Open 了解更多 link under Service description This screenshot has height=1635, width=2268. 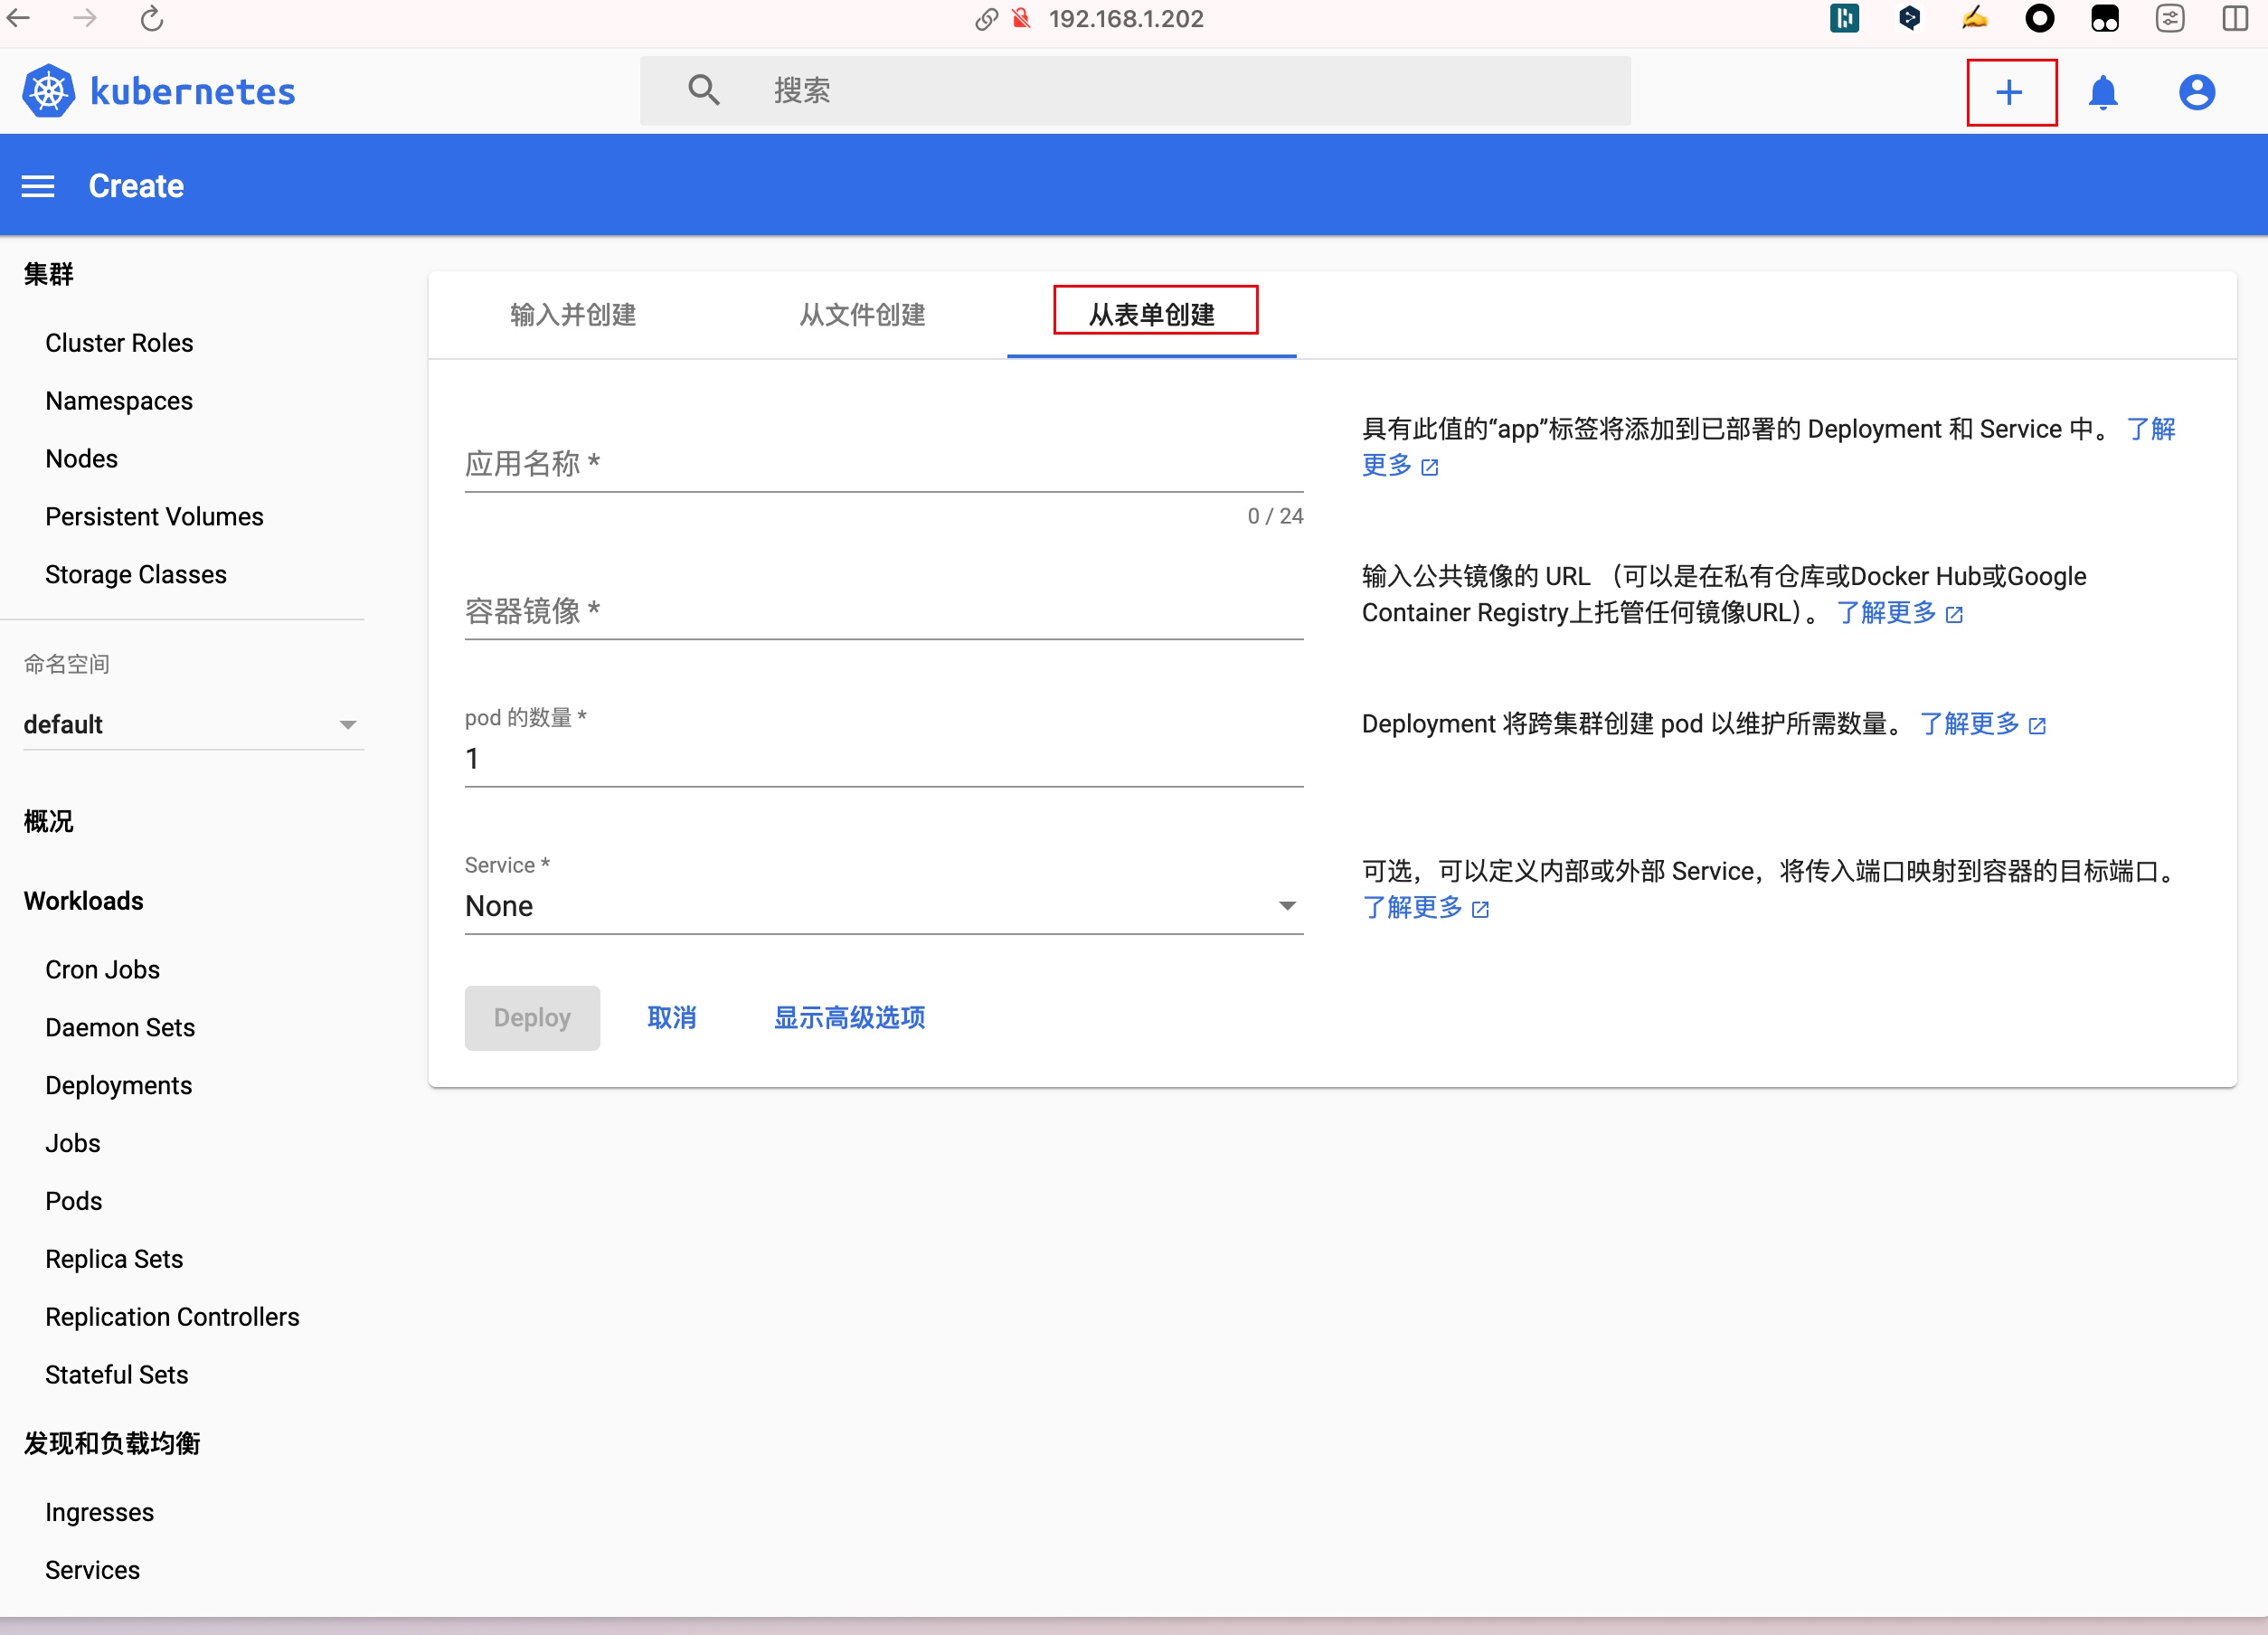coord(1412,907)
